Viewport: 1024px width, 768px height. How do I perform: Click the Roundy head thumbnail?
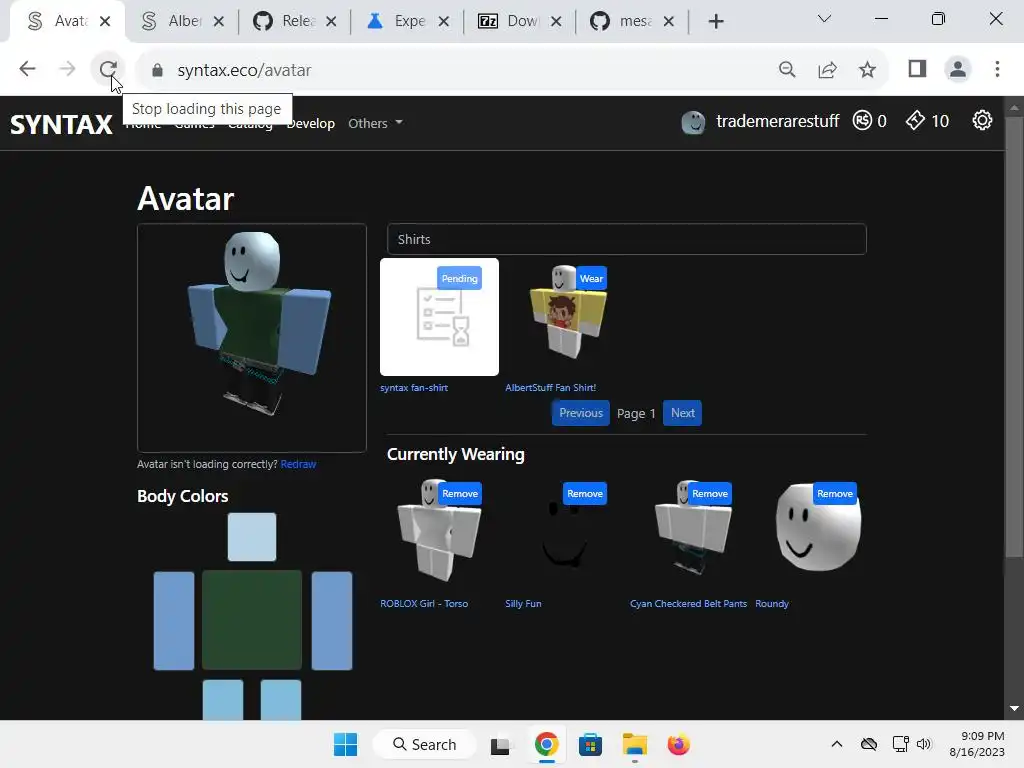(818, 532)
